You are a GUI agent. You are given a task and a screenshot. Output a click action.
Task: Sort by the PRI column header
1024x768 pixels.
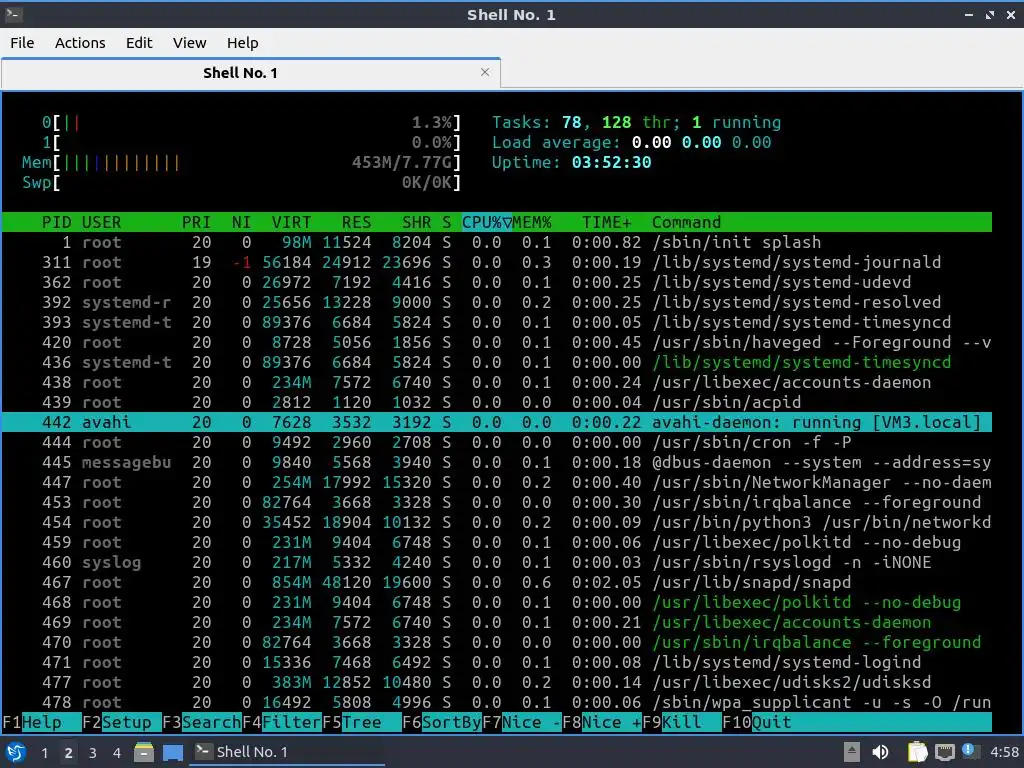pos(197,222)
